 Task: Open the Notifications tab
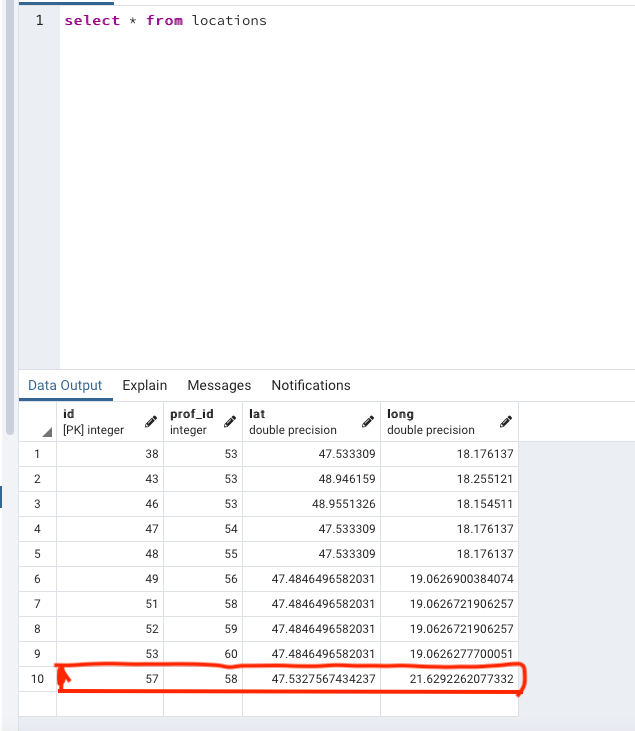311,385
